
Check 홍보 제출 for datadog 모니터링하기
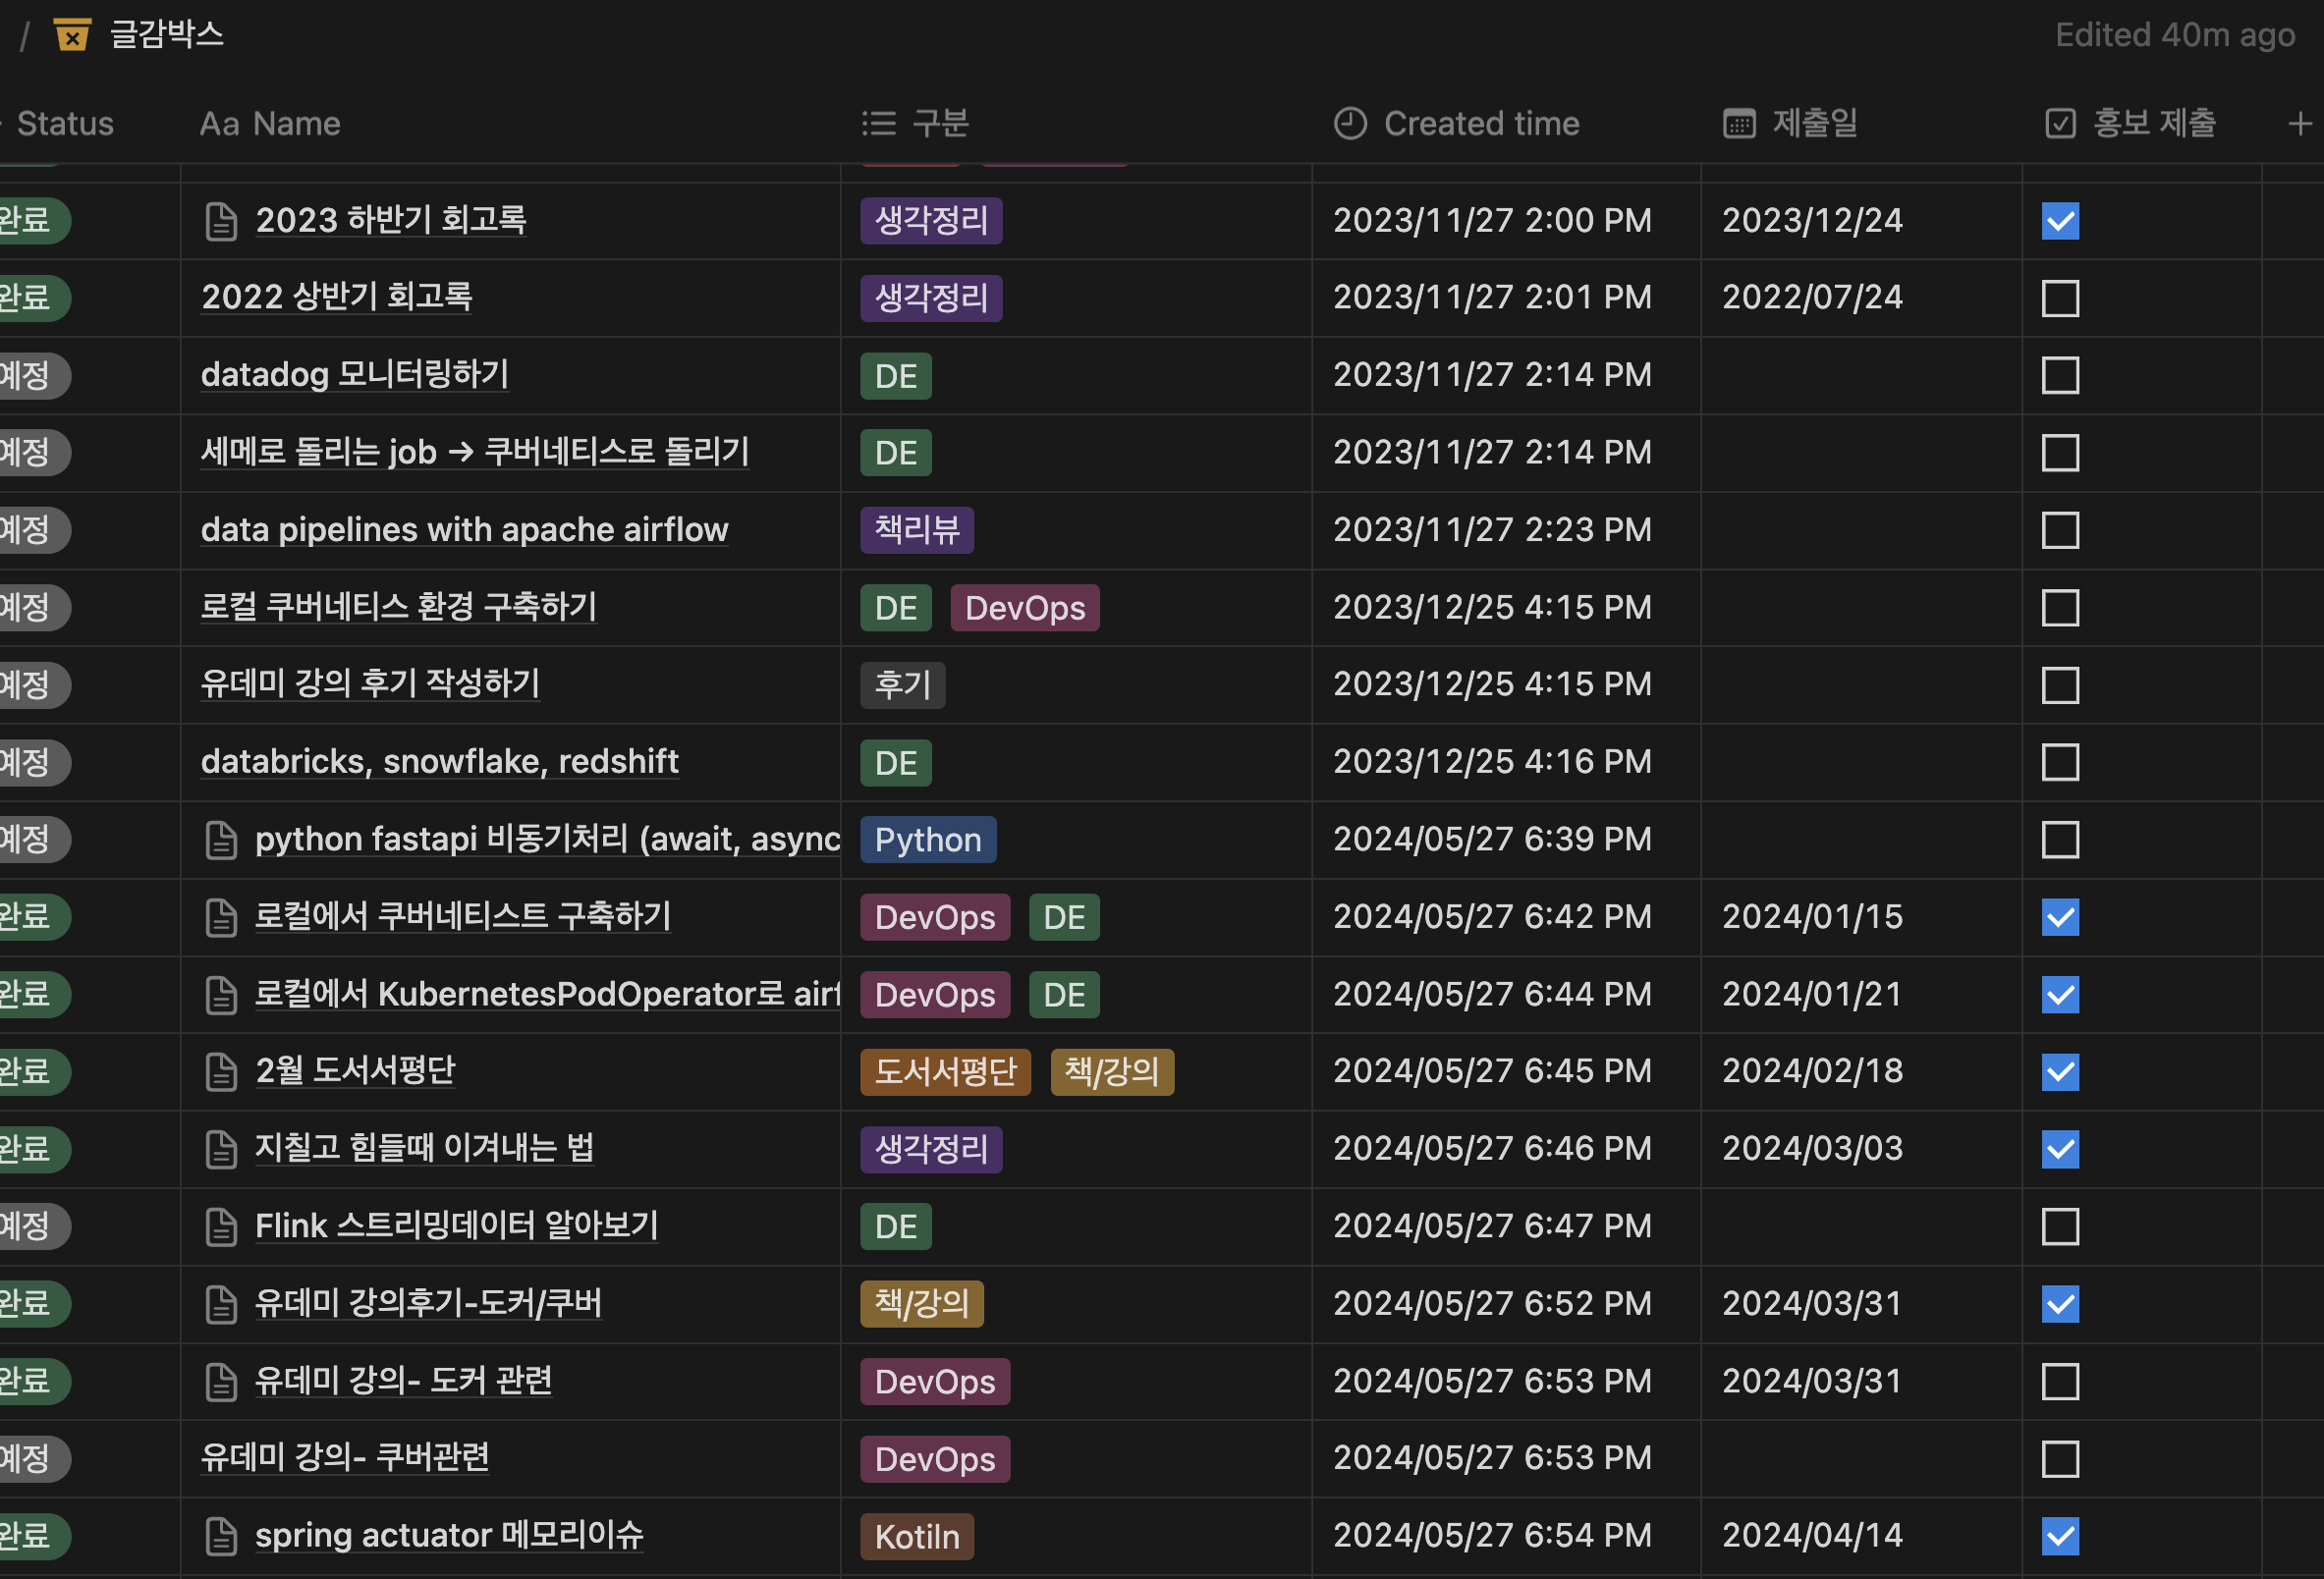(x=2060, y=376)
